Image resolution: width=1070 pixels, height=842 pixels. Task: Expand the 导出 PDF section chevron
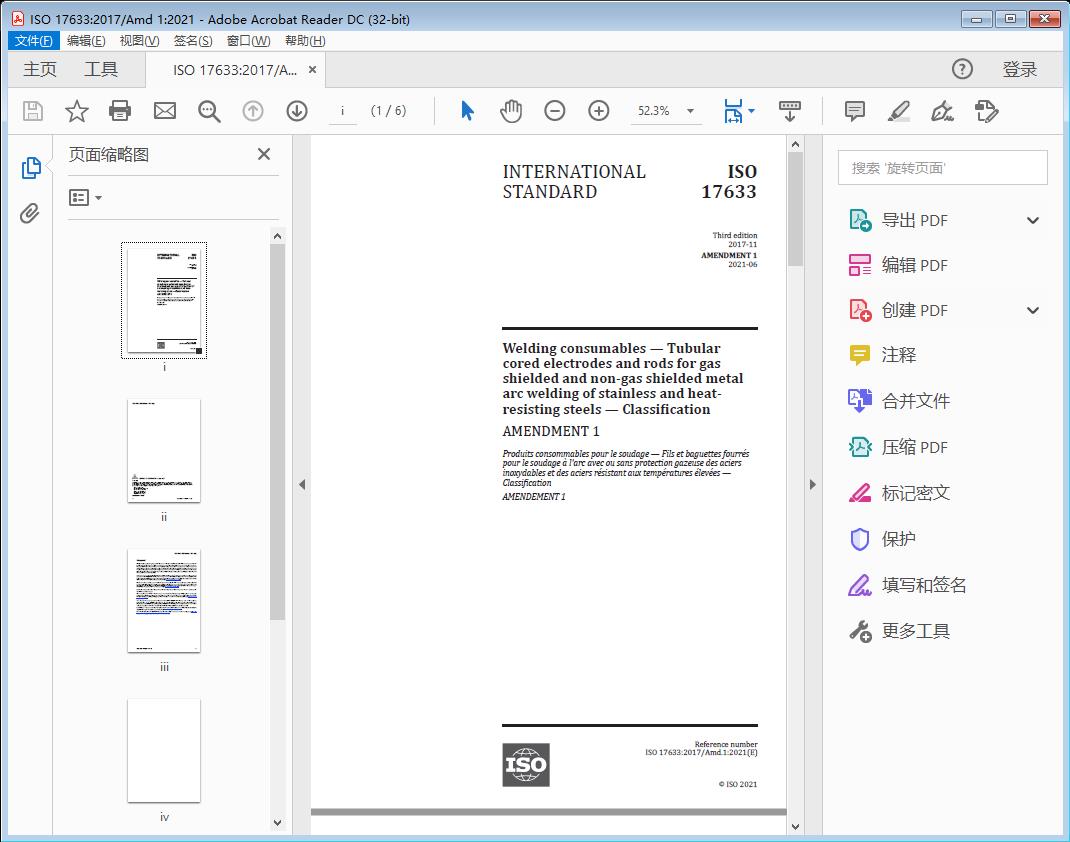click(1033, 221)
